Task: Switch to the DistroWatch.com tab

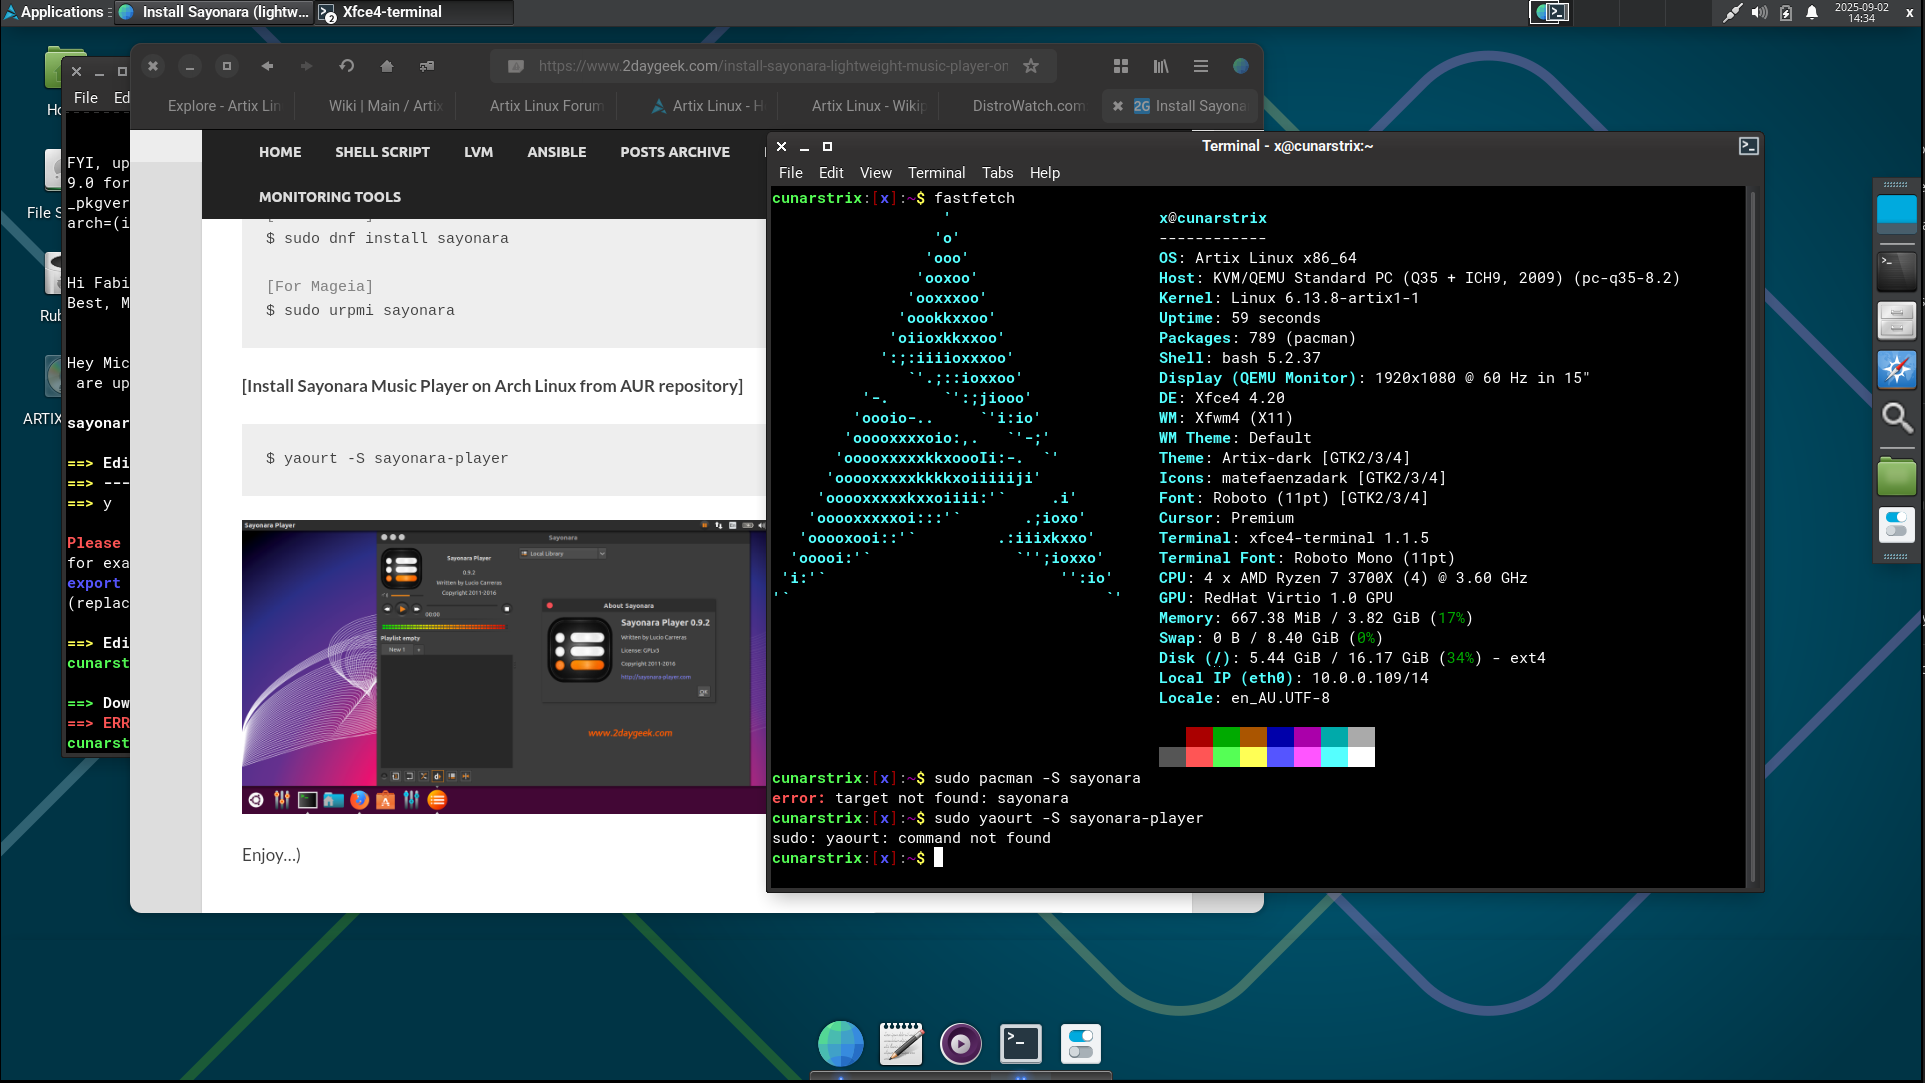Action: (1028, 106)
